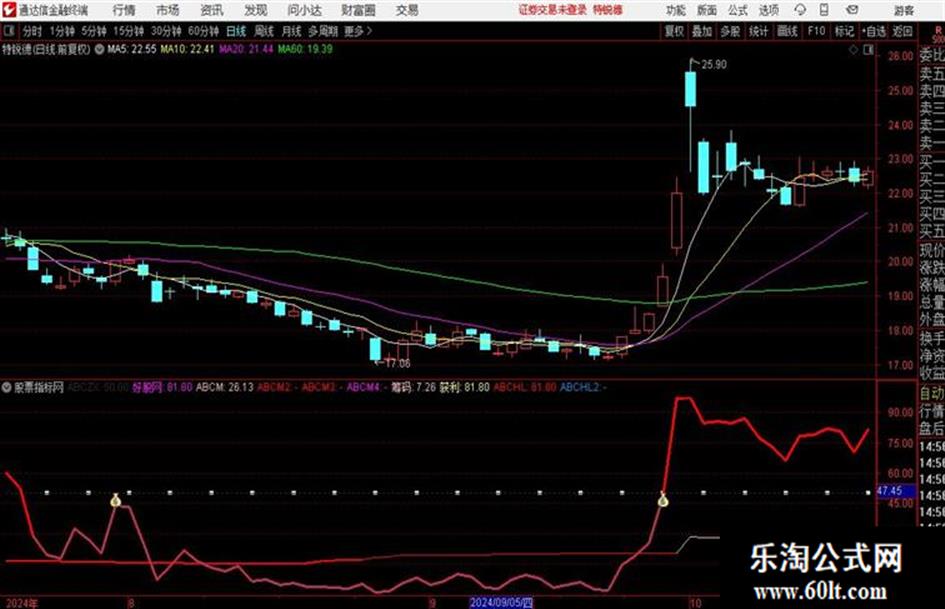Click the MA20: 21.44 label
The width and height of the screenshot is (945, 609).
click(x=246, y=49)
